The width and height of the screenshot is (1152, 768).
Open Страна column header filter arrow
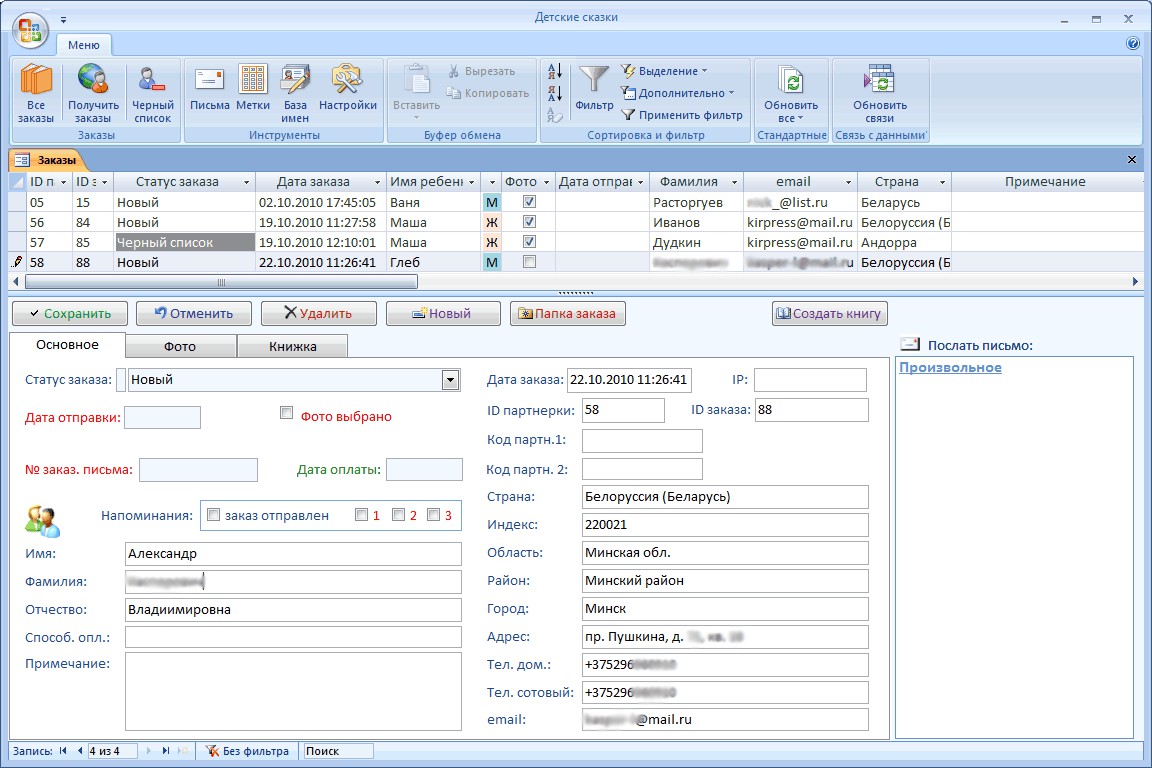tap(941, 182)
